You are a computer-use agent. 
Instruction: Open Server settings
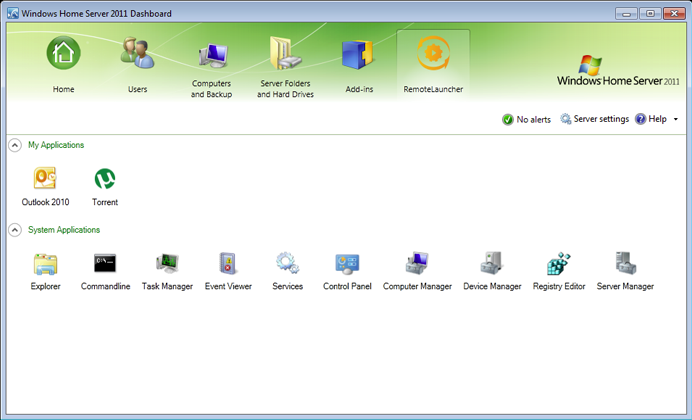coord(594,119)
